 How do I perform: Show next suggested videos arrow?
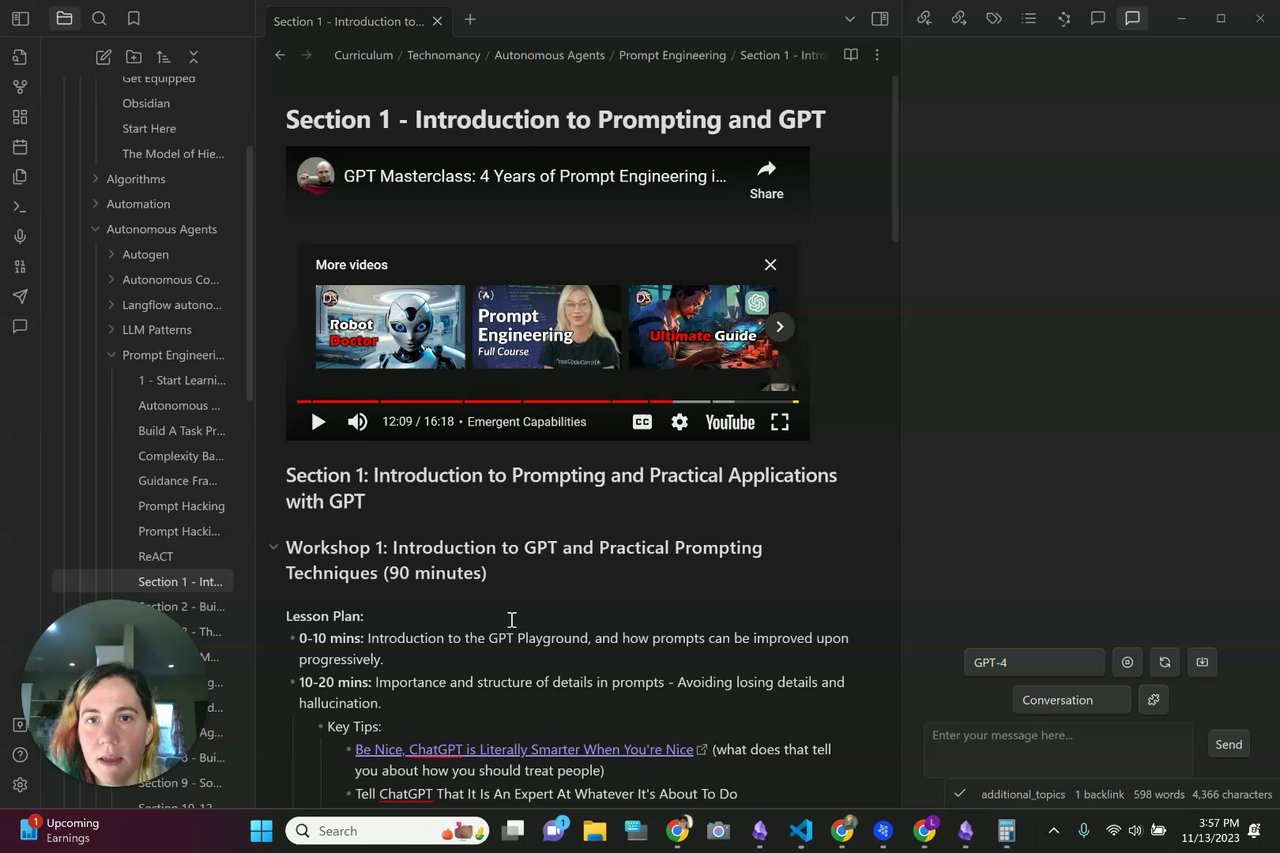coord(779,326)
